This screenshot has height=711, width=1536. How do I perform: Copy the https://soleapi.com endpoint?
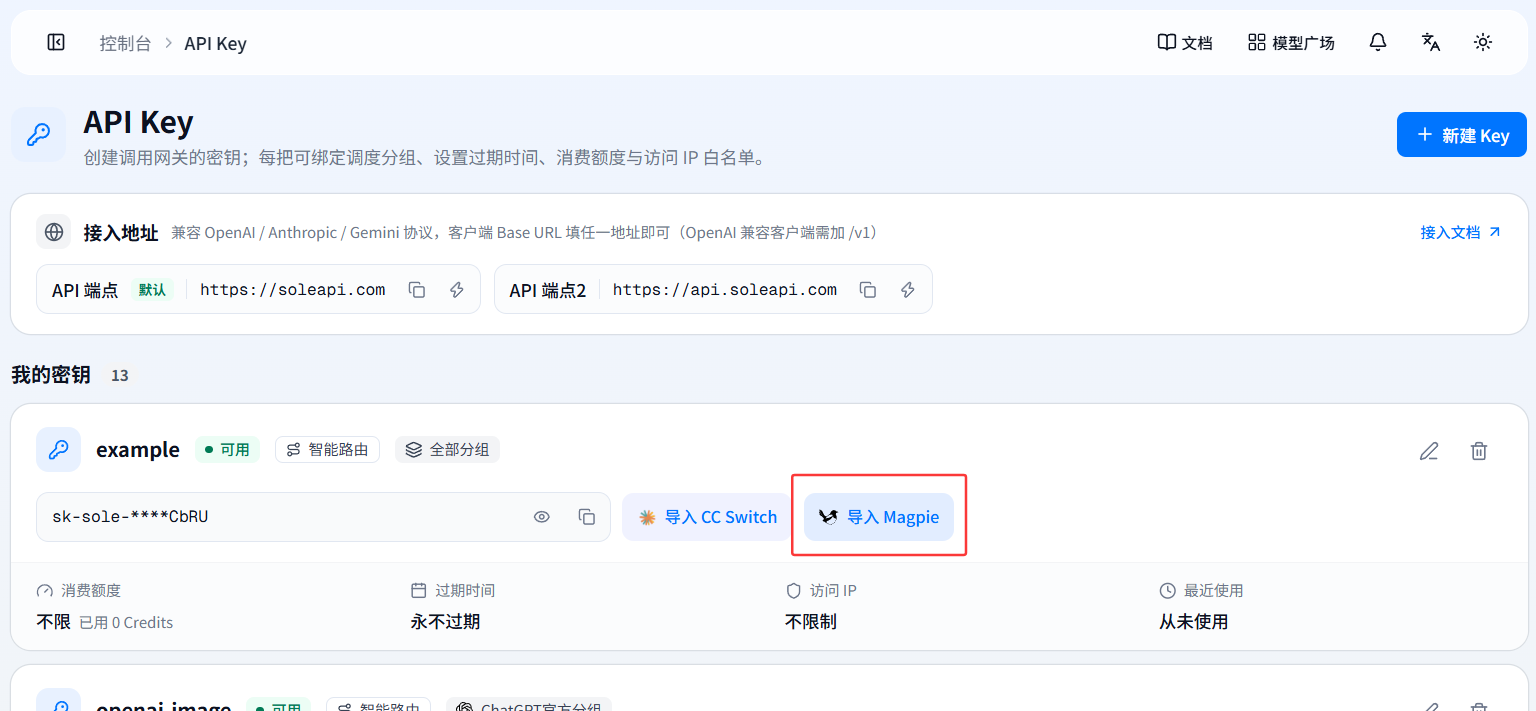(x=417, y=290)
